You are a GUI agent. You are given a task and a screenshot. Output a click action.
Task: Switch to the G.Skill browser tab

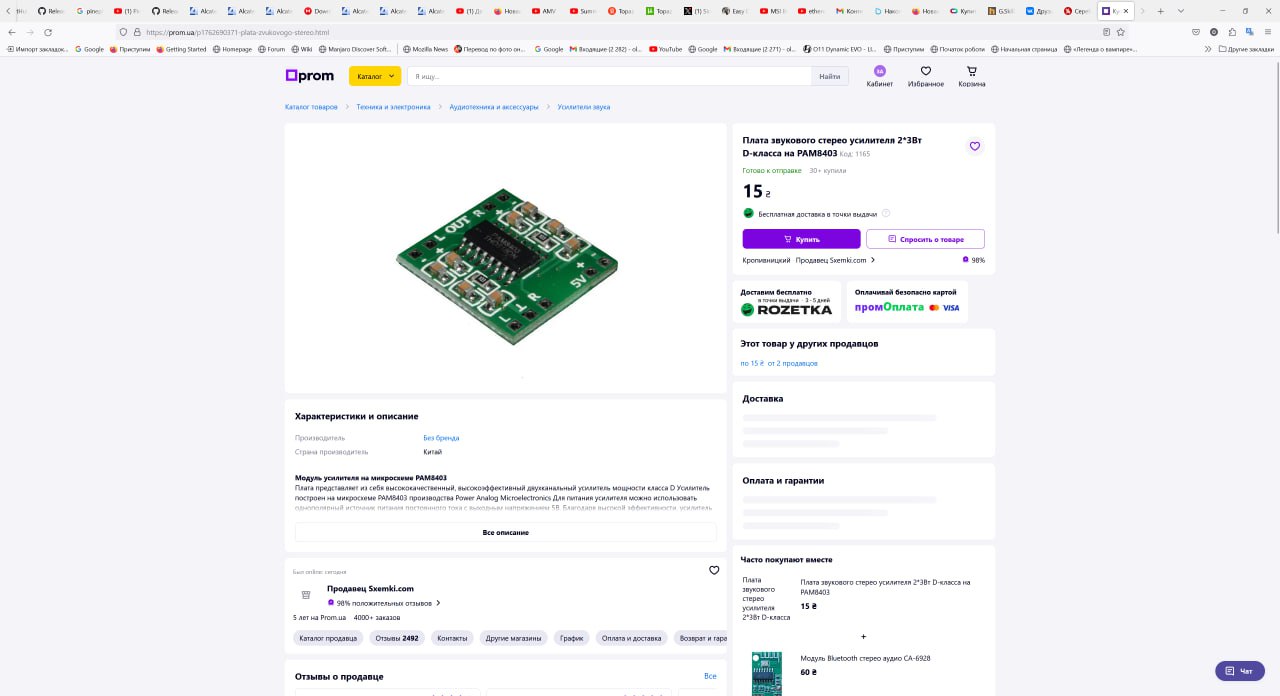coord(1002,11)
